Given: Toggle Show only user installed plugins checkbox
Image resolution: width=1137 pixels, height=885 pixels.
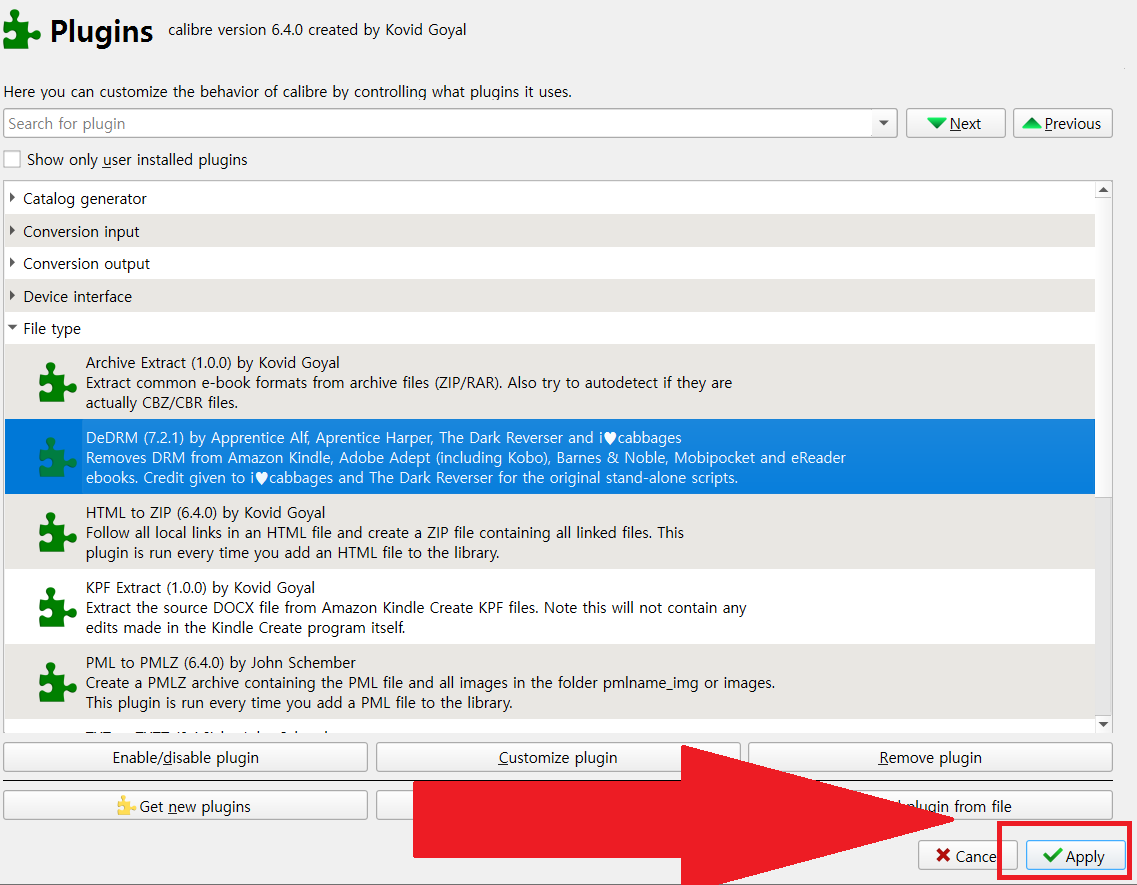Looking at the screenshot, I should [12, 159].
